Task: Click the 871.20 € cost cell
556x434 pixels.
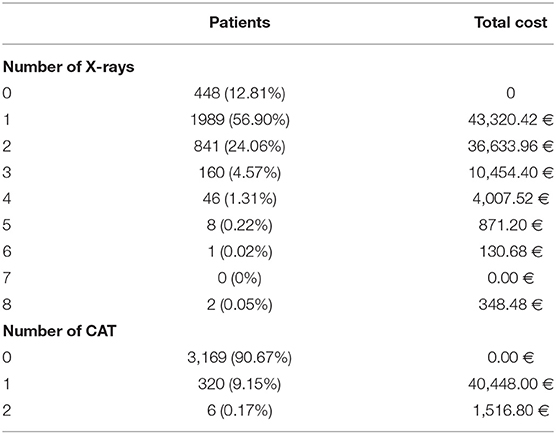Action: (511, 225)
